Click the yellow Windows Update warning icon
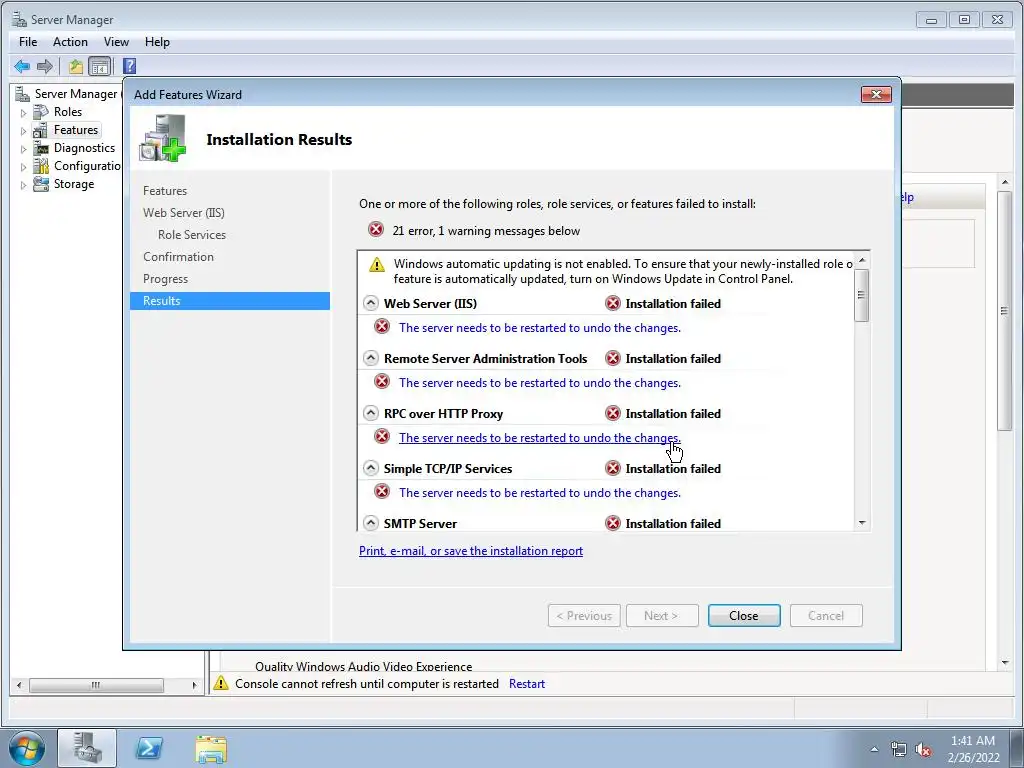This screenshot has width=1024, height=768. [x=377, y=264]
